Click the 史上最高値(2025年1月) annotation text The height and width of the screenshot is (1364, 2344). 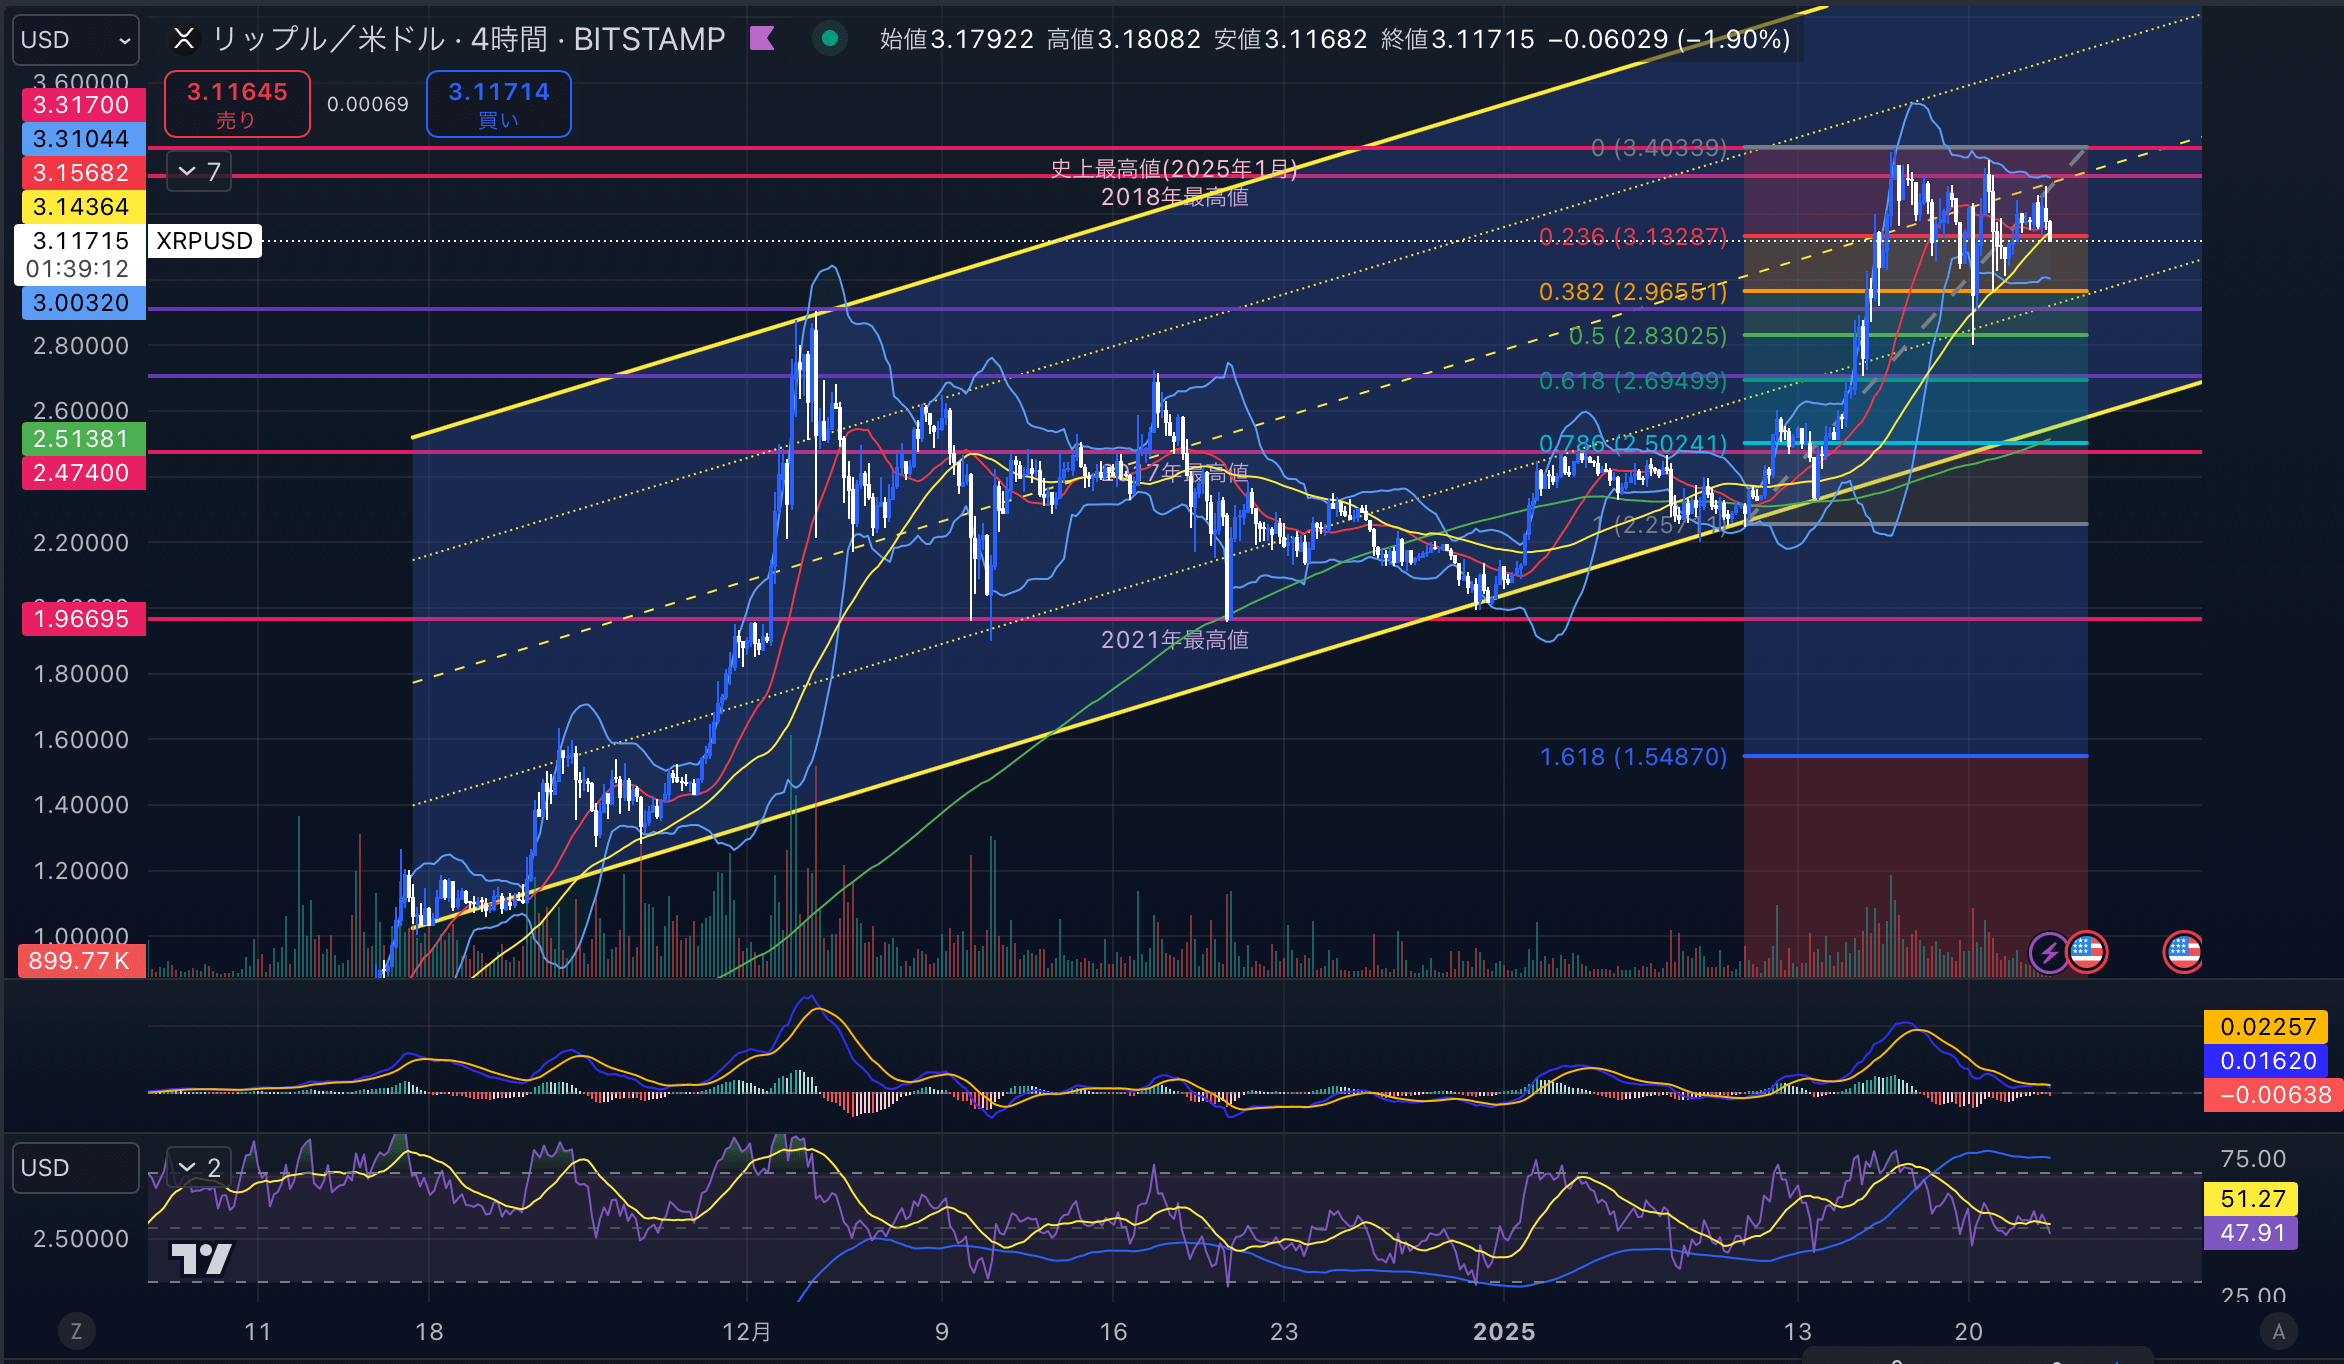pos(1174,169)
